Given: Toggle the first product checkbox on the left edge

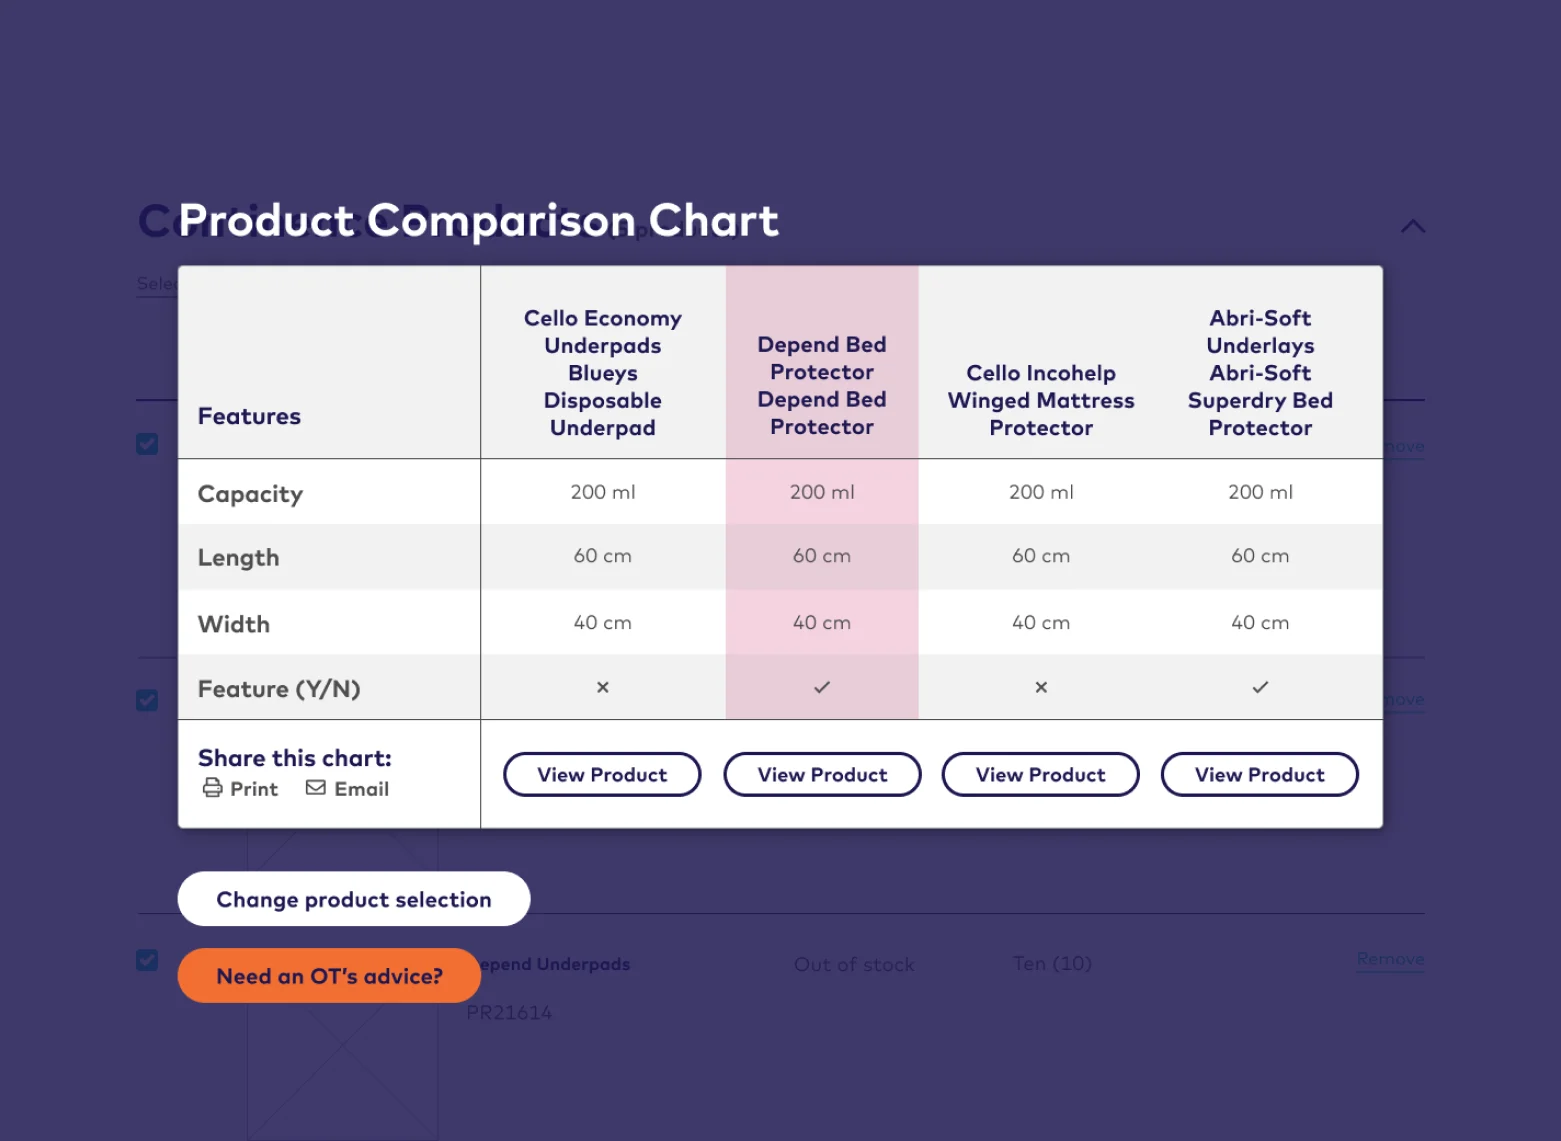Looking at the screenshot, I should click(x=147, y=444).
